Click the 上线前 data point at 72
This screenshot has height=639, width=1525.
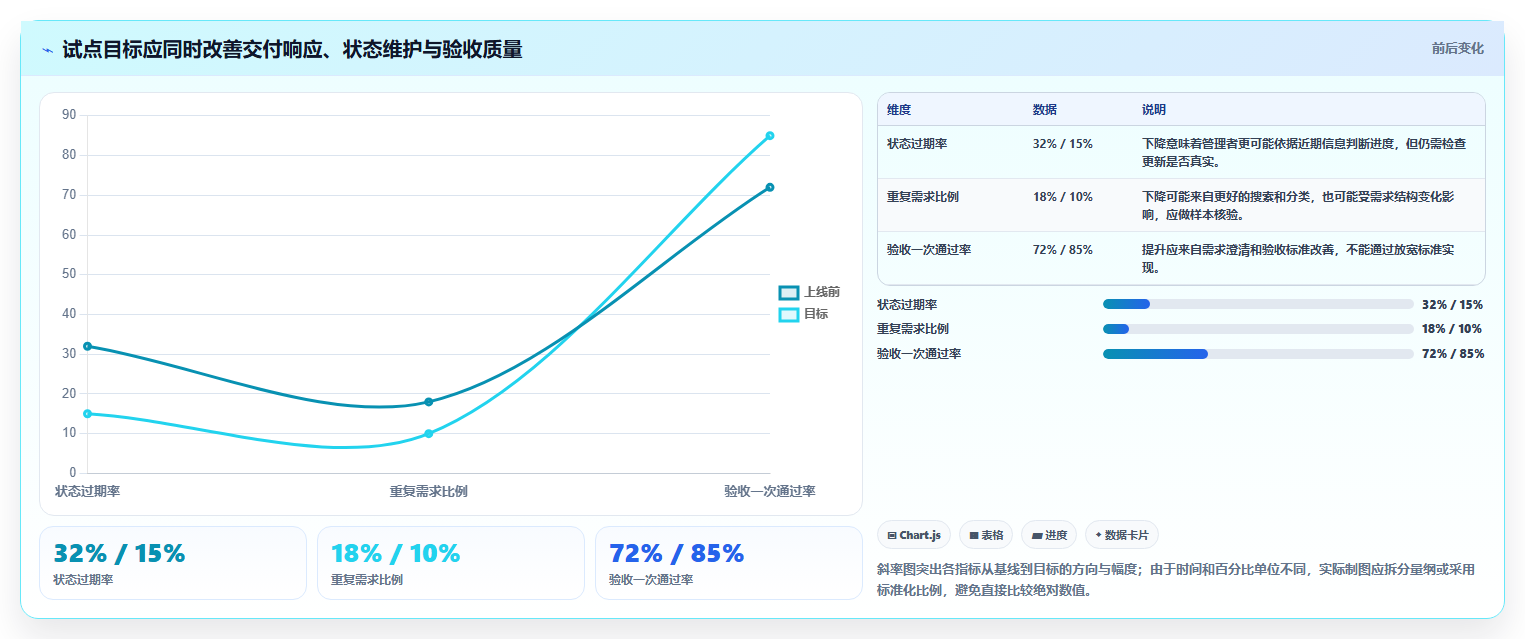[x=770, y=187]
